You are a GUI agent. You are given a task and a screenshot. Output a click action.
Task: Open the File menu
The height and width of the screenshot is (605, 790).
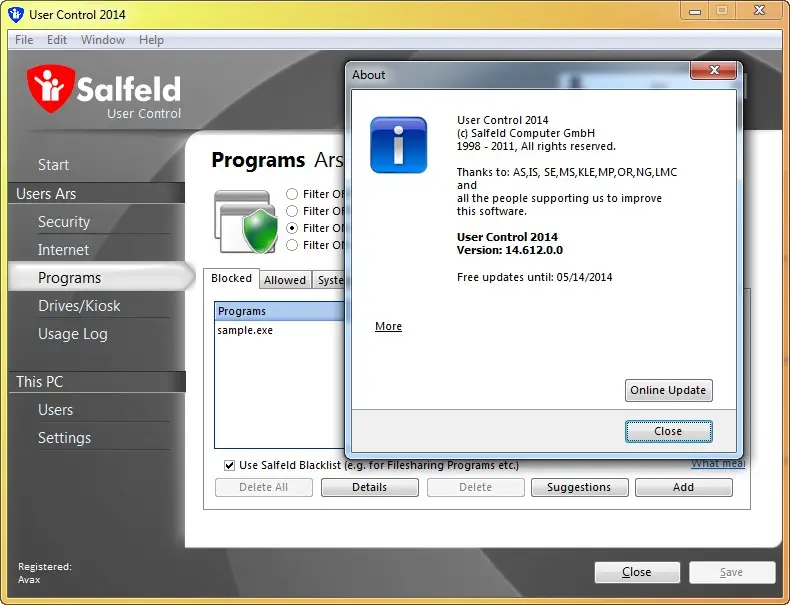click(x=24, y=40)
